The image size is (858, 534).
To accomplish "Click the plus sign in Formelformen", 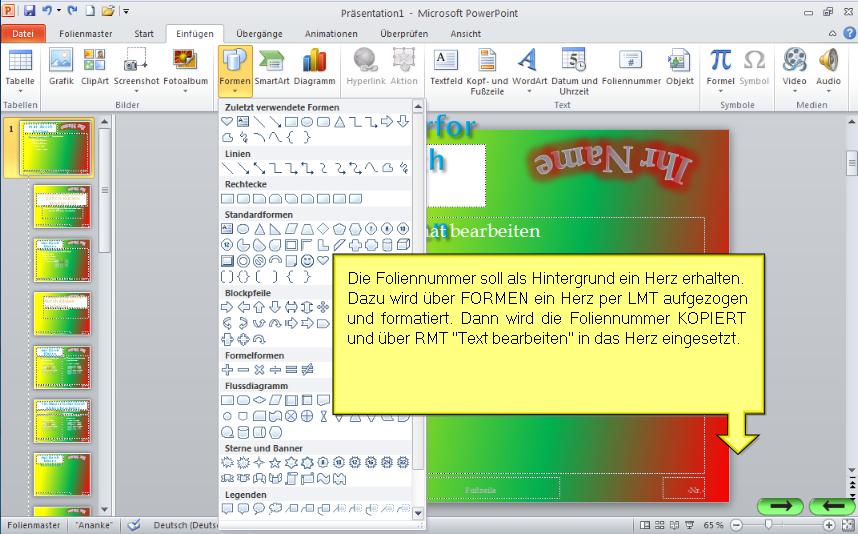I will [x=227, y=370].
